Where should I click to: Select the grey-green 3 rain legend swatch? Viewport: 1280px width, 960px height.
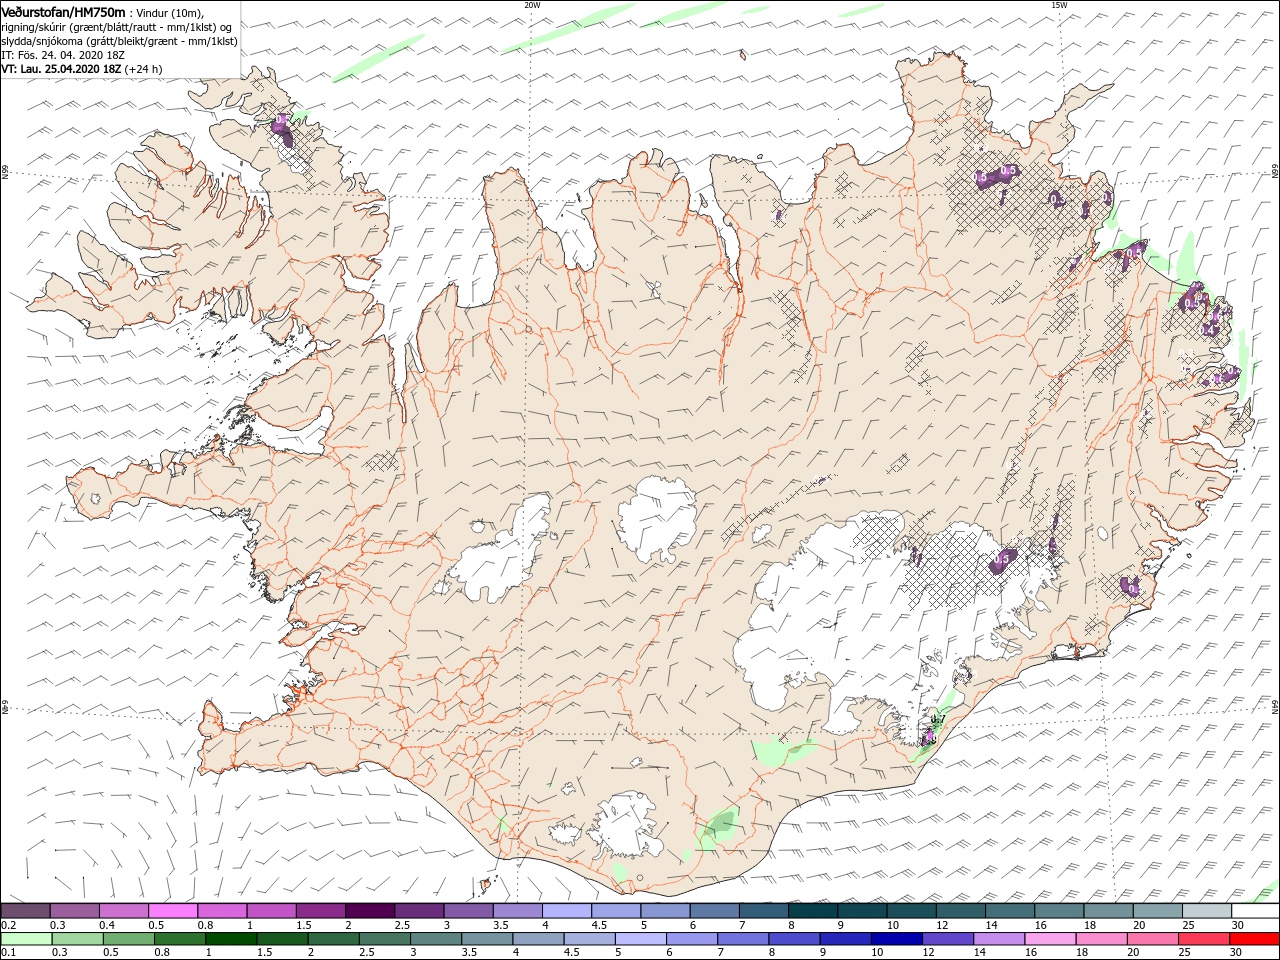tap(436, 938)
